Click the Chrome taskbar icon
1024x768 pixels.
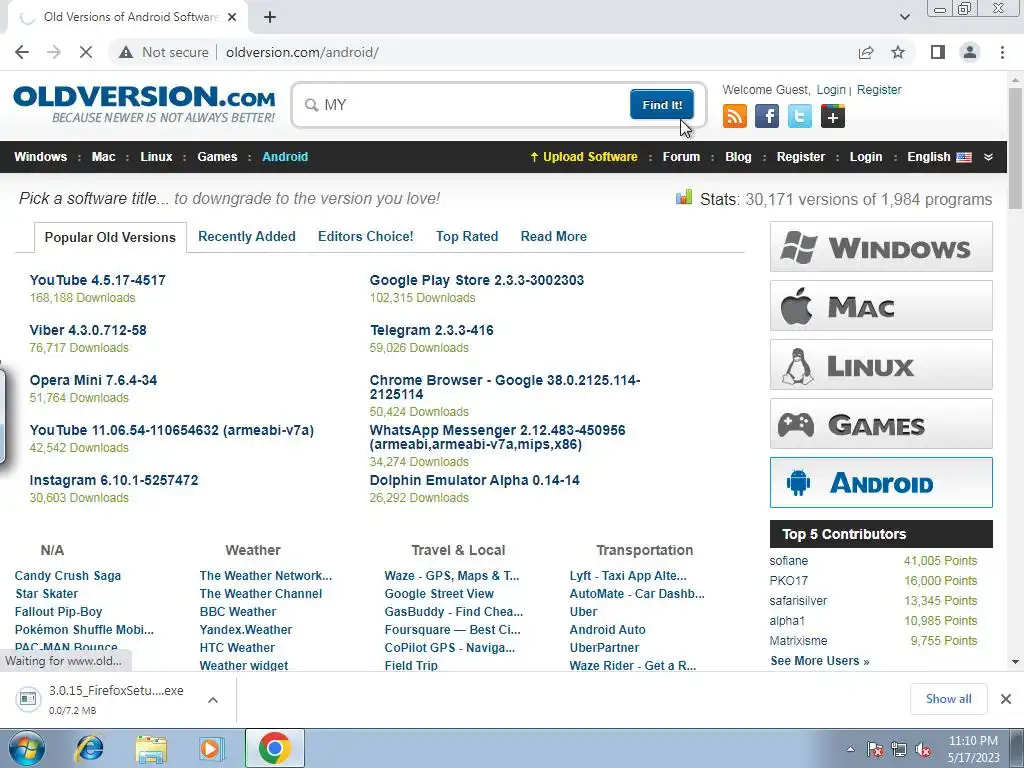click(x=274, y=748)
